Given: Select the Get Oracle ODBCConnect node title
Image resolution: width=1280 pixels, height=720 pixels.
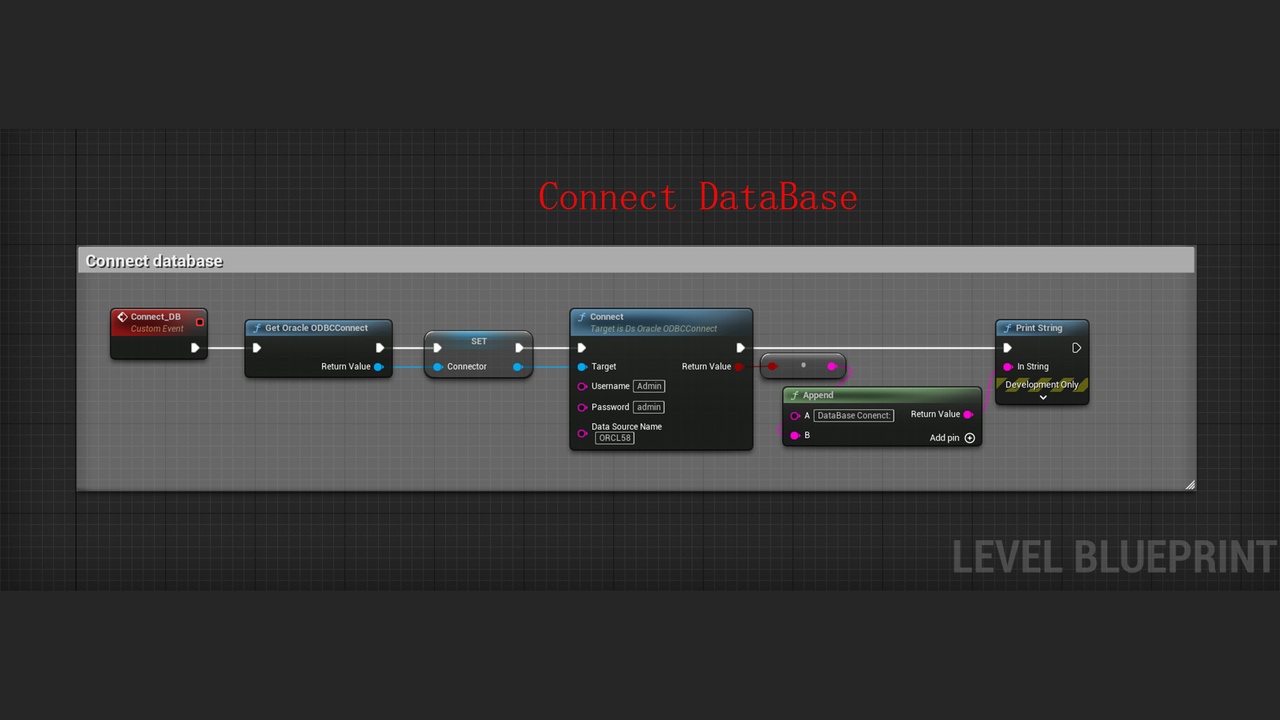Looking at the screenshot, I should coord(316,328).
